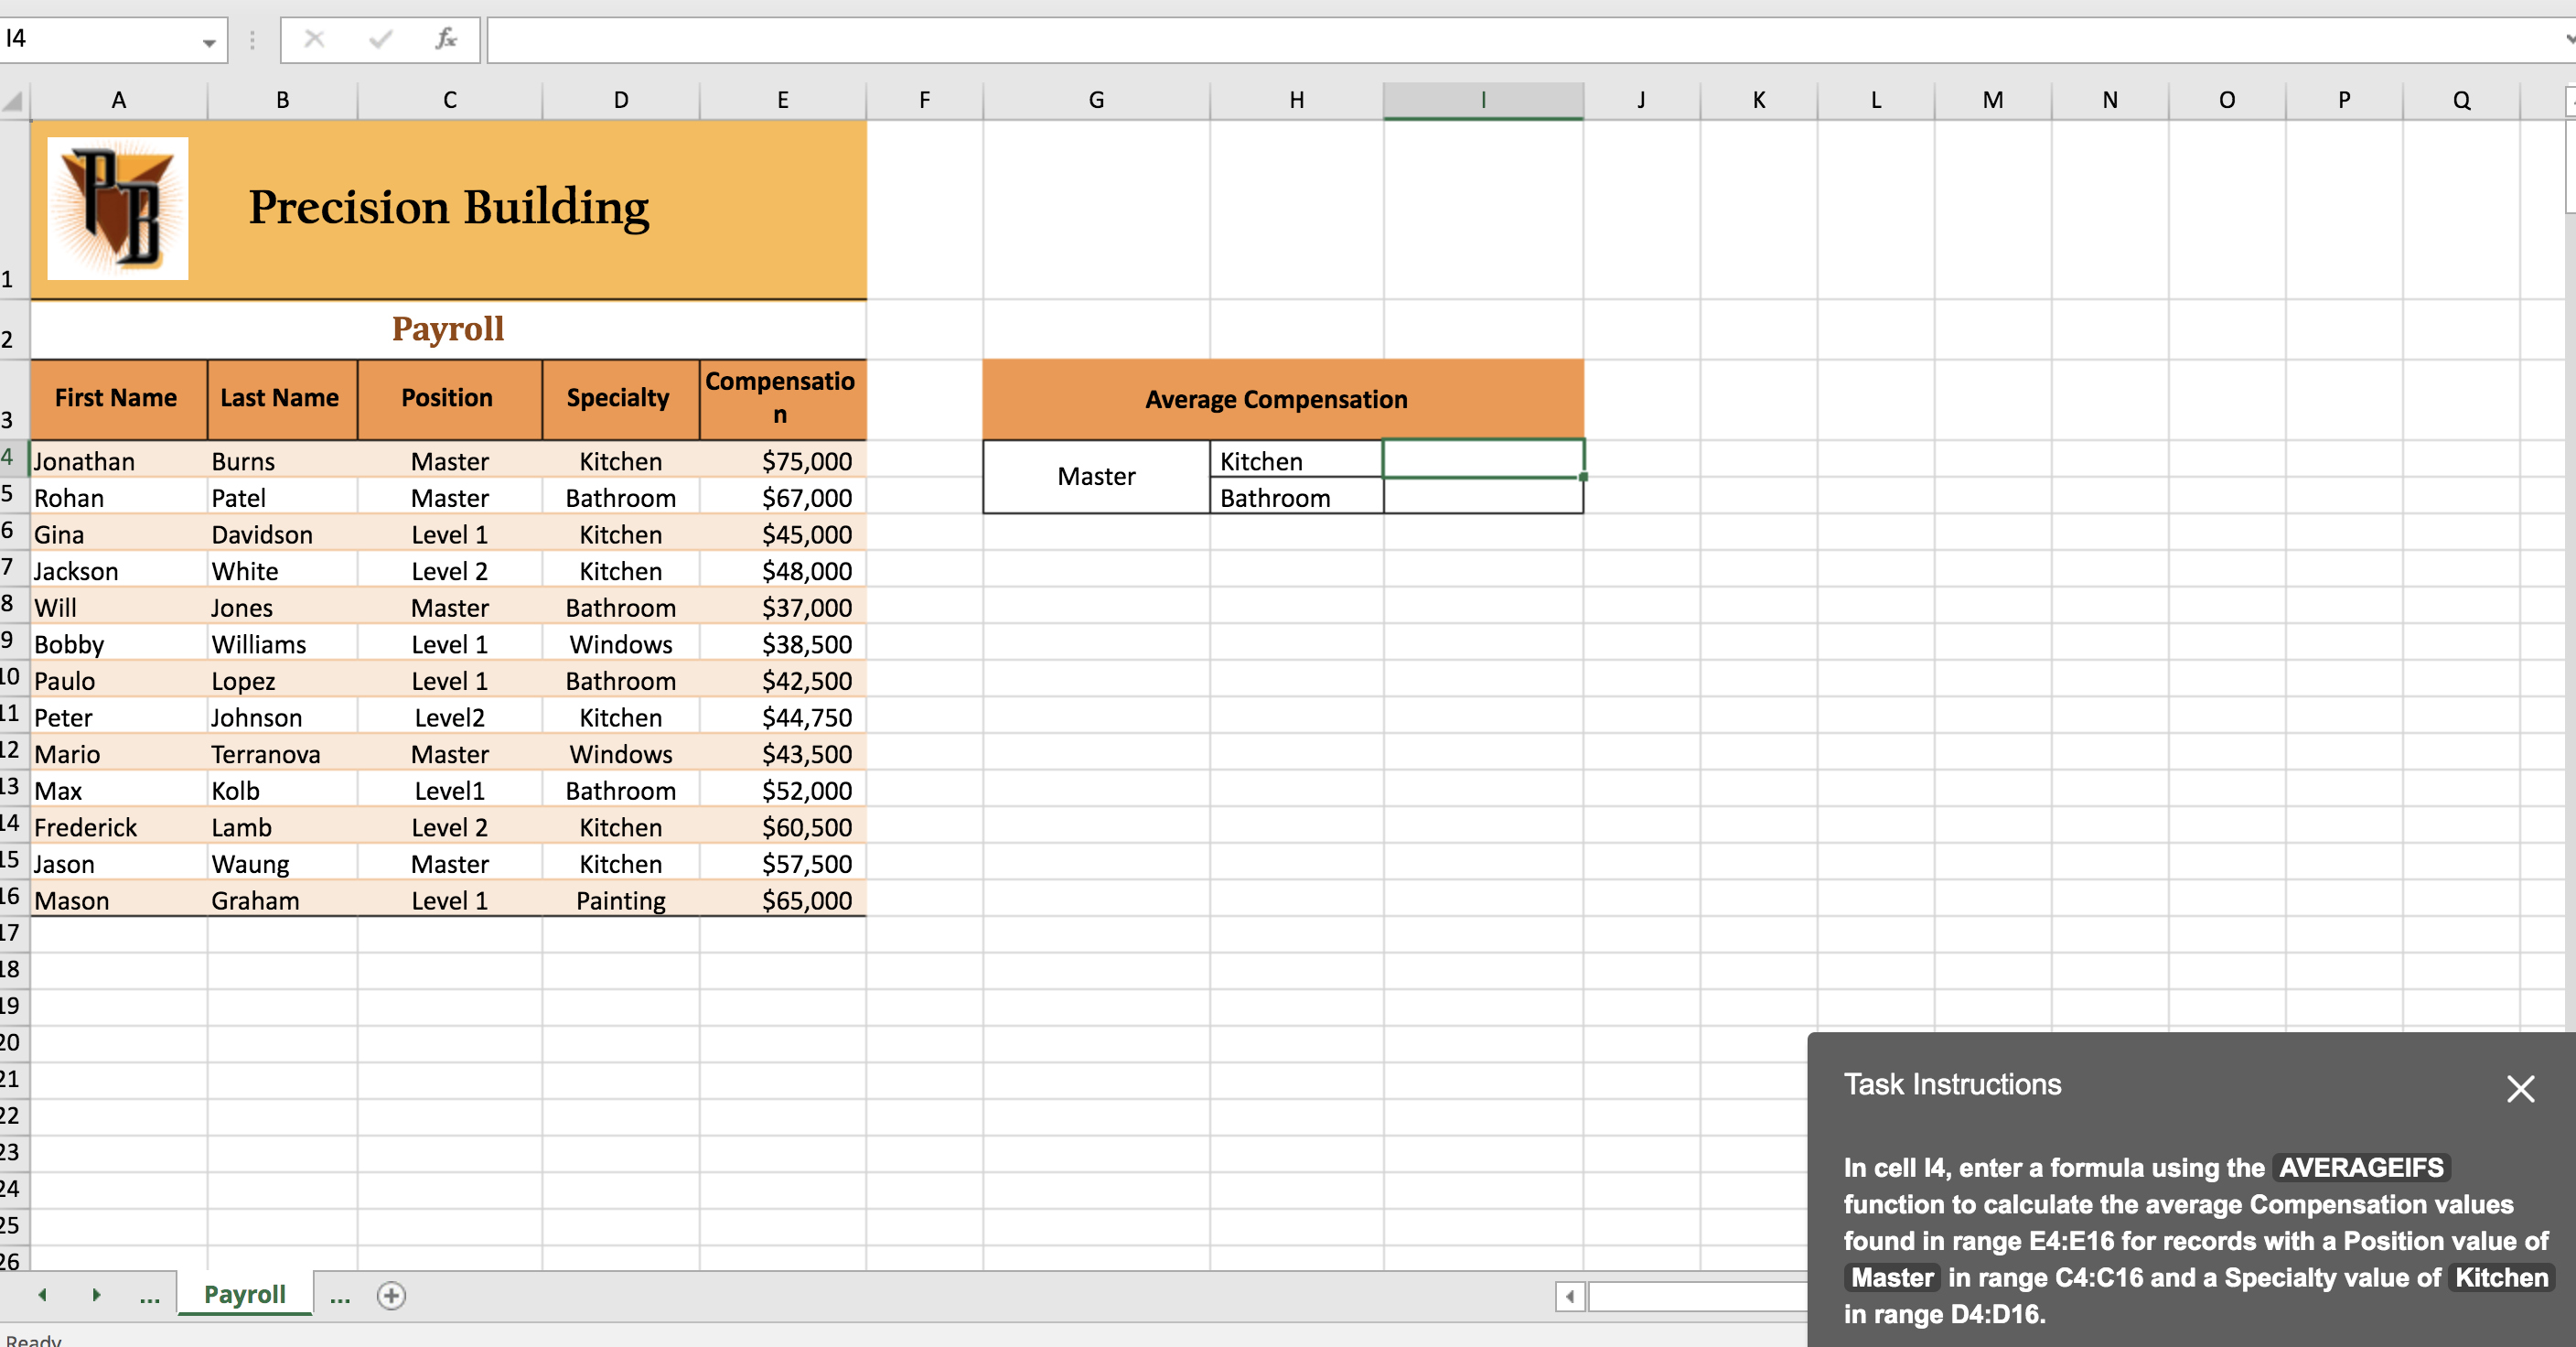Click the Enter checkmark formula icon
Viewport: 2576px width, 1347px height.
380,39
